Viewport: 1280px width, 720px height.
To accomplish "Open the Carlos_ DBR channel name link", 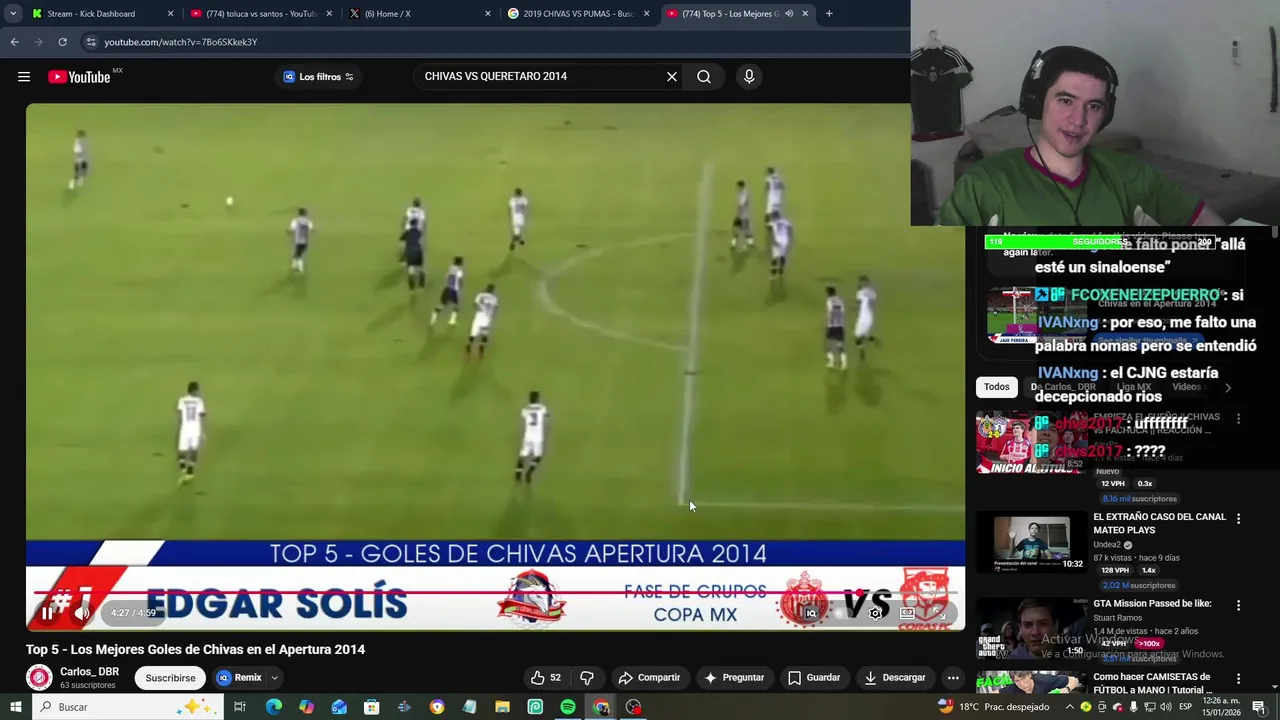I will [x=89, y=672].
